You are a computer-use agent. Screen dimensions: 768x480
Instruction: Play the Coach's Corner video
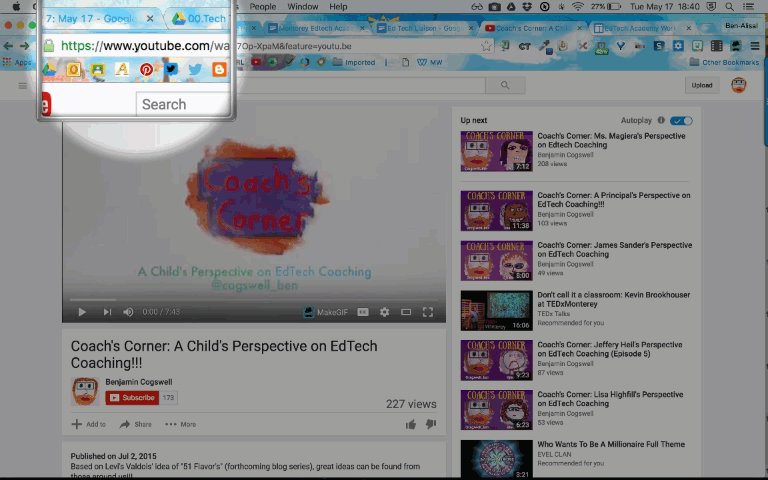pos(82,312)
